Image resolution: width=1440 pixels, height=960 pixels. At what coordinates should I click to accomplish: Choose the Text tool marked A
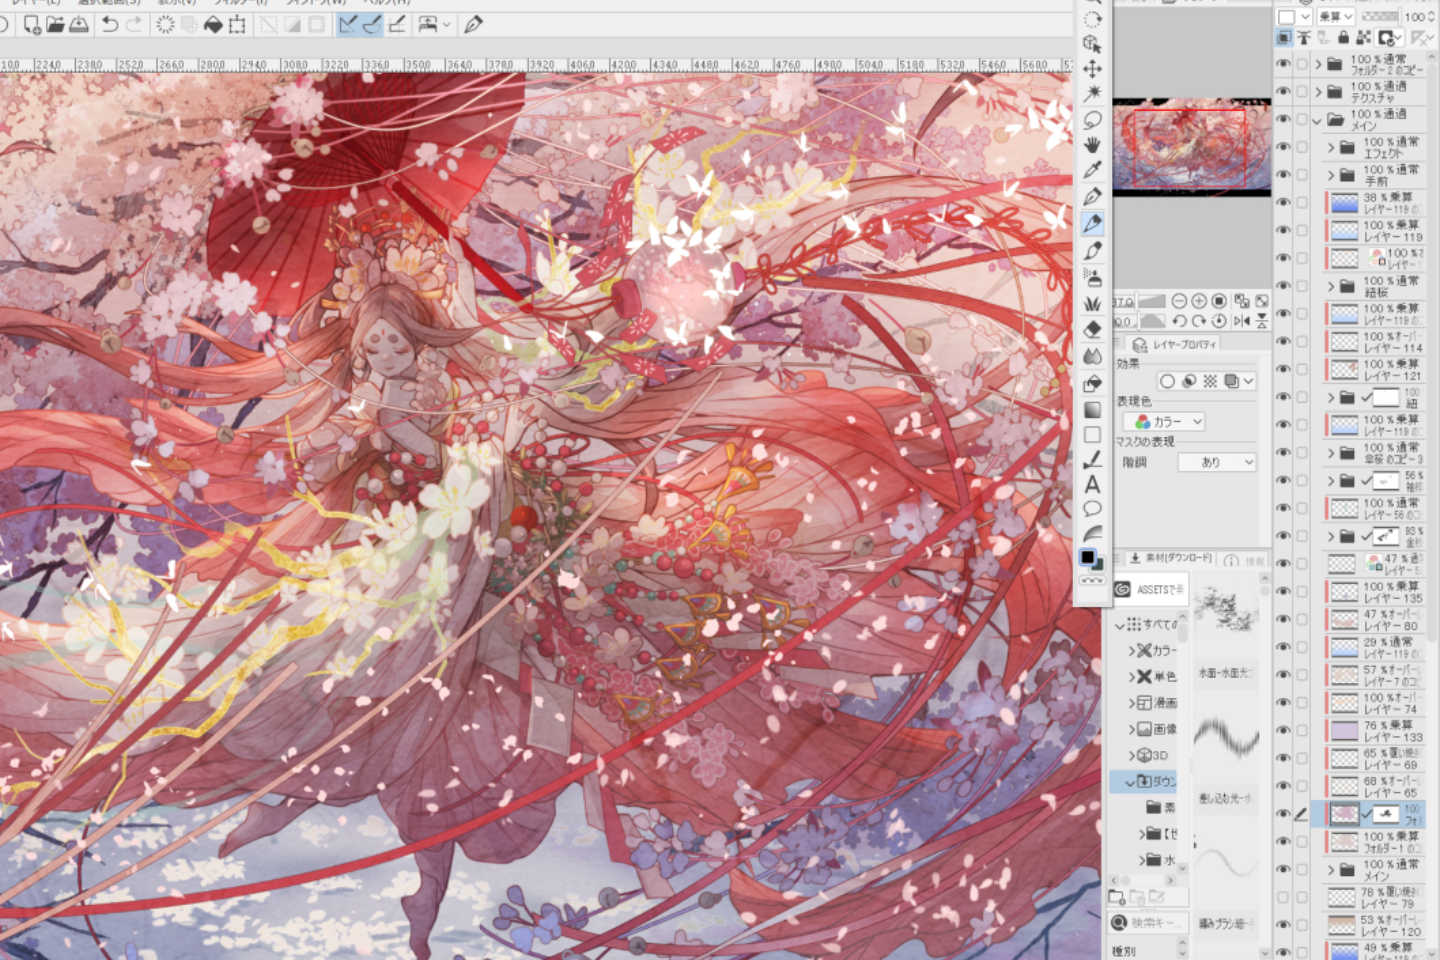(x=1092, y=485)
